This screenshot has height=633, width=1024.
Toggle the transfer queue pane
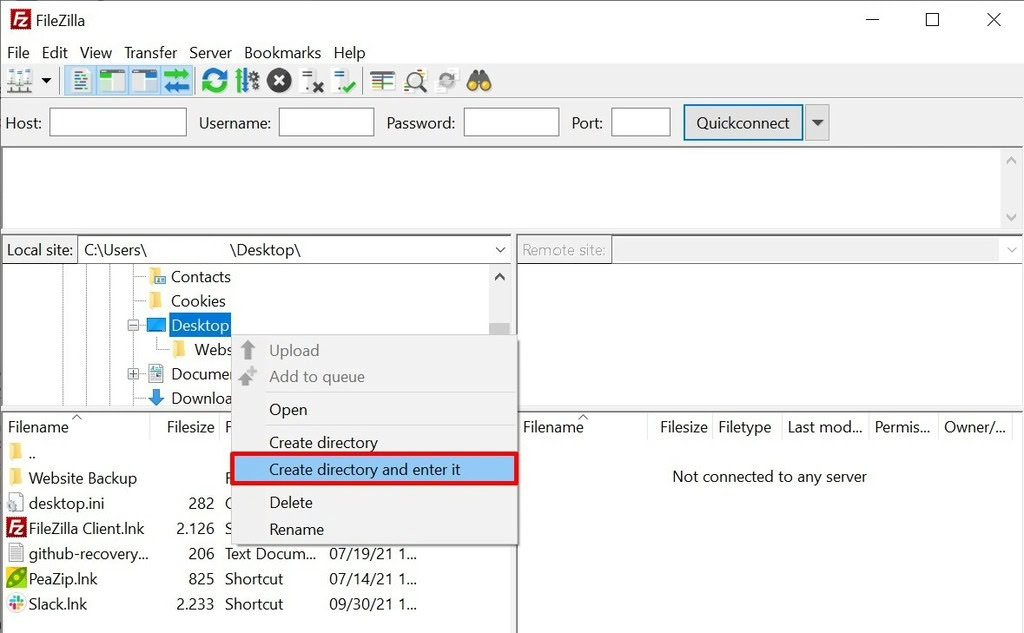(x=178, y=80)
